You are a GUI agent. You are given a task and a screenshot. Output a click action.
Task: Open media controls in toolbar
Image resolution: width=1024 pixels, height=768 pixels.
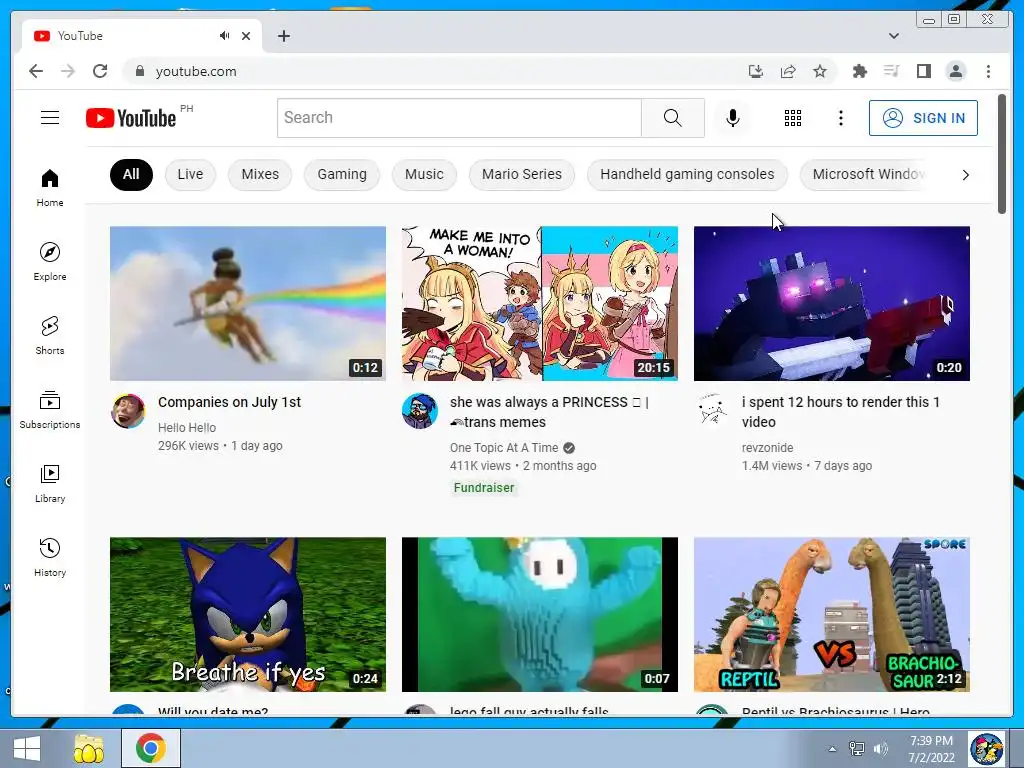point(891,71)
